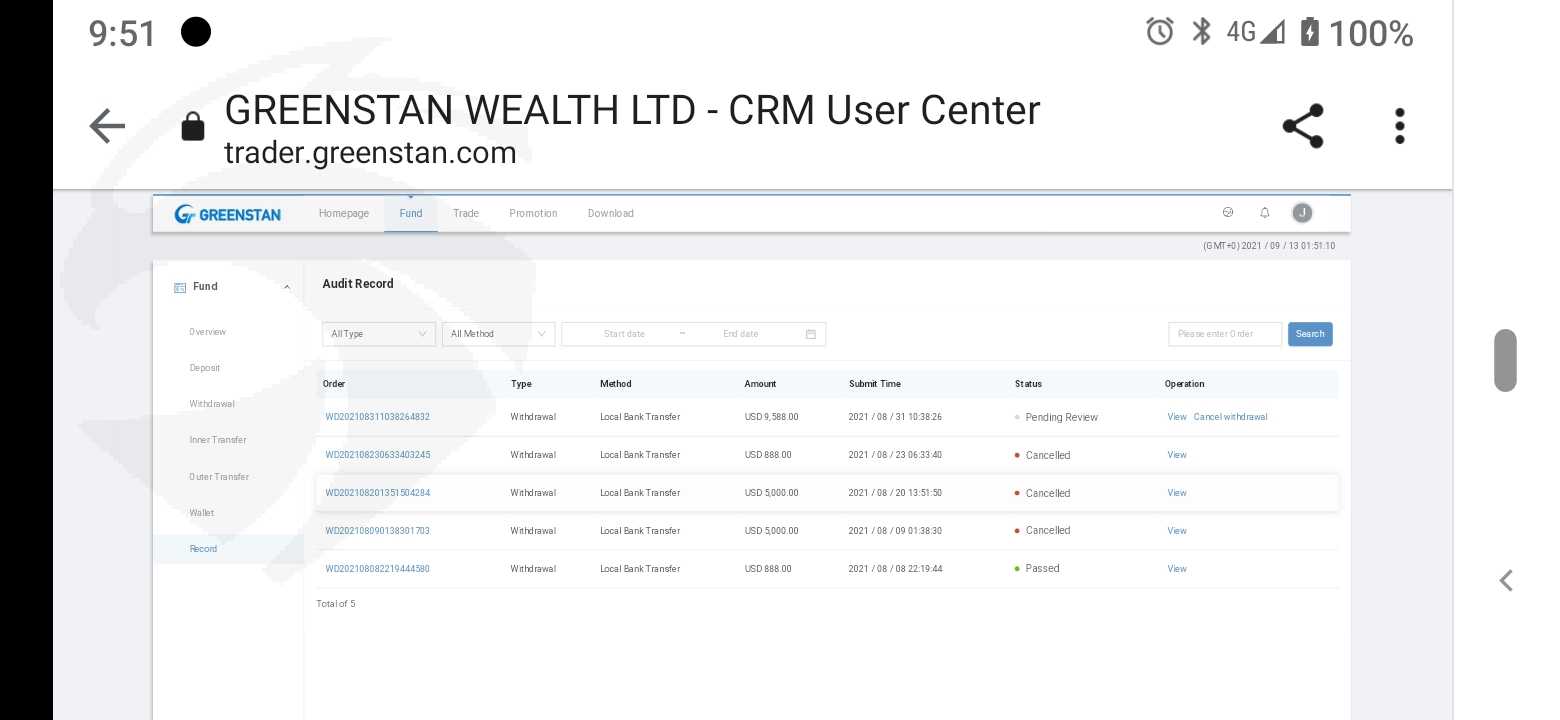Screen dimensions: 1560x720
Task: Go to Inner Transfer in sidebar
Action: tap(217, 440)
